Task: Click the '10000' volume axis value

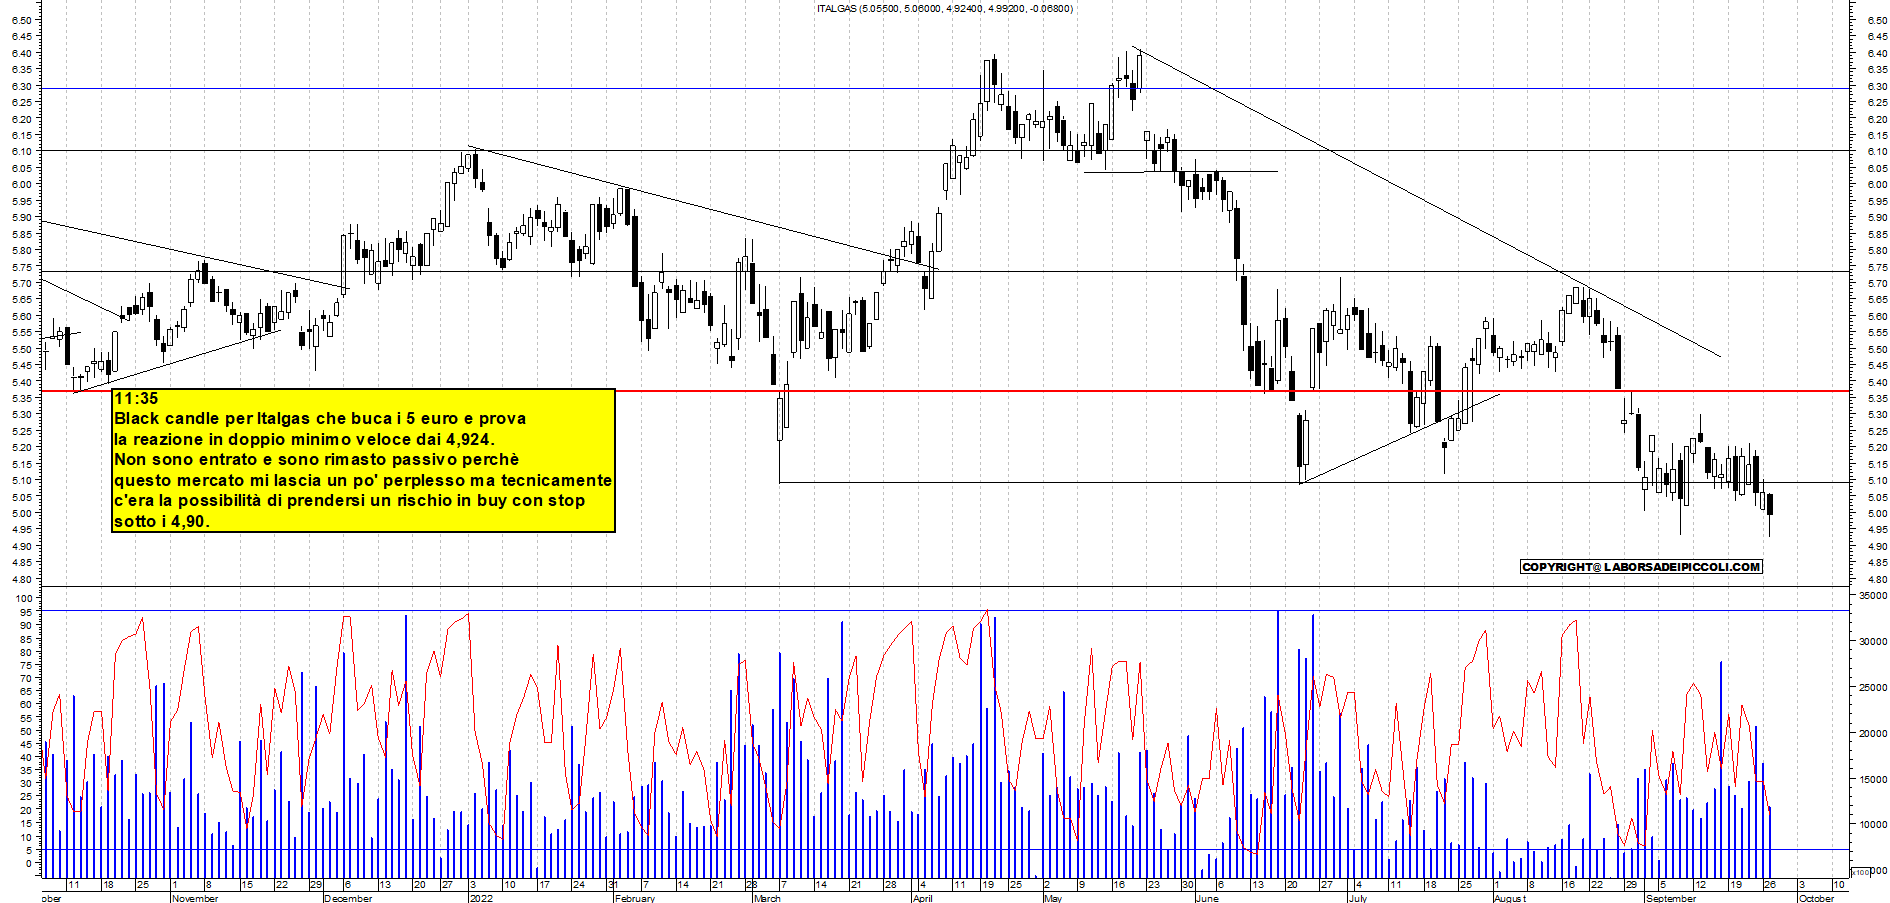Action: pos(1873,825)
